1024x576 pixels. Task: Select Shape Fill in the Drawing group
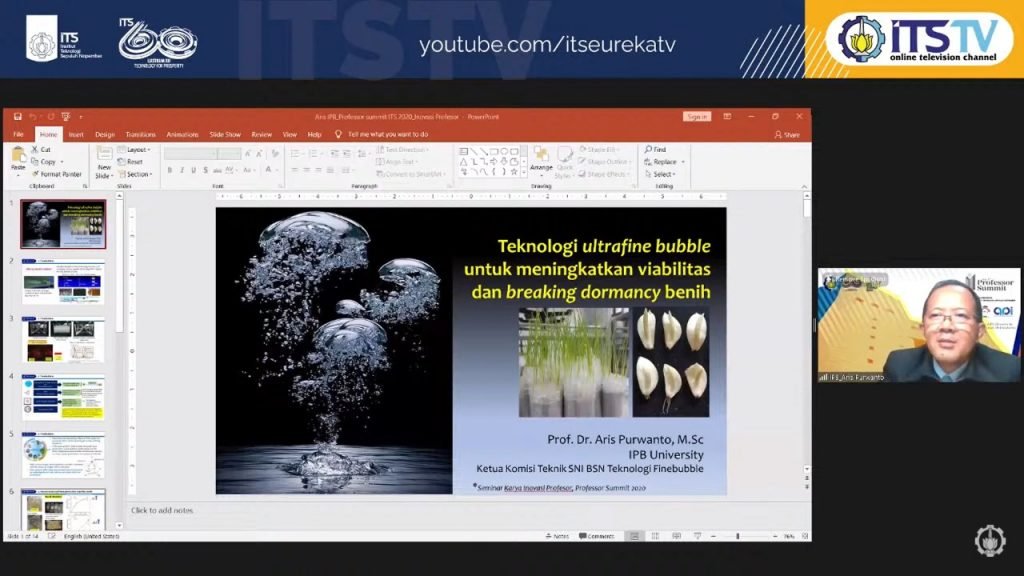[596, 150]
